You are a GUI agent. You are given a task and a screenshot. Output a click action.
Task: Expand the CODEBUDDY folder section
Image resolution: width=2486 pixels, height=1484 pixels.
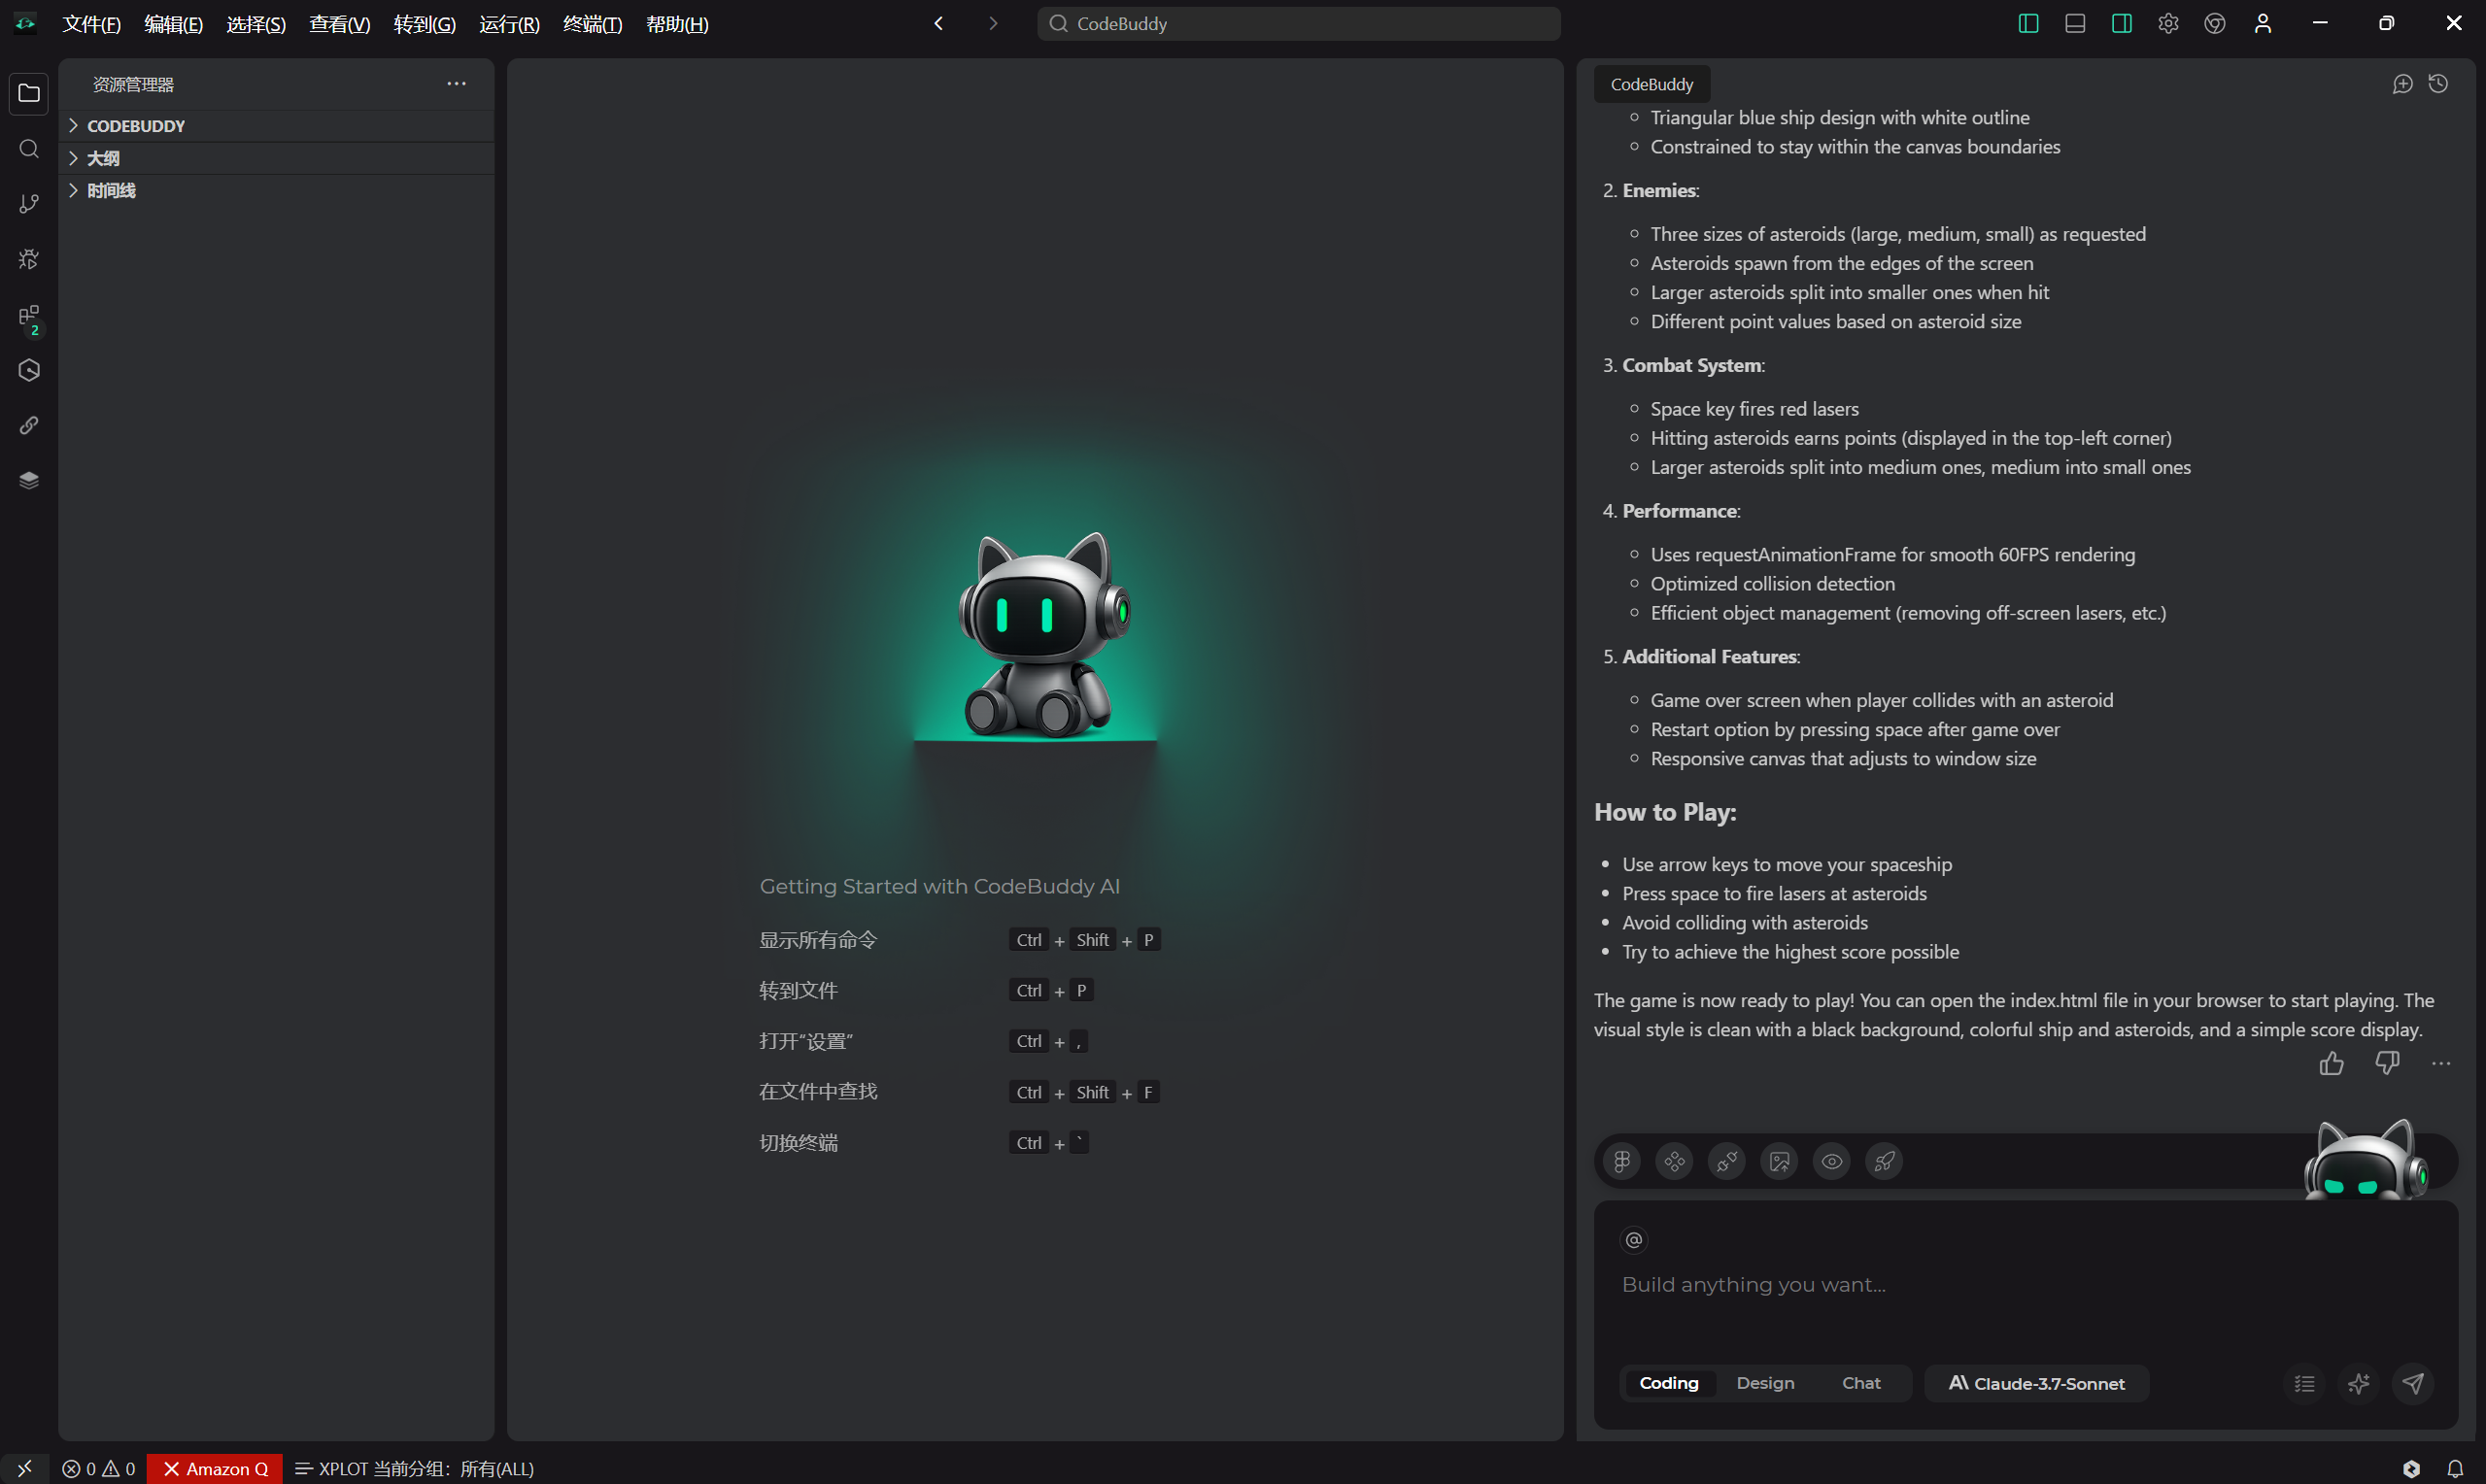(136, 126)
